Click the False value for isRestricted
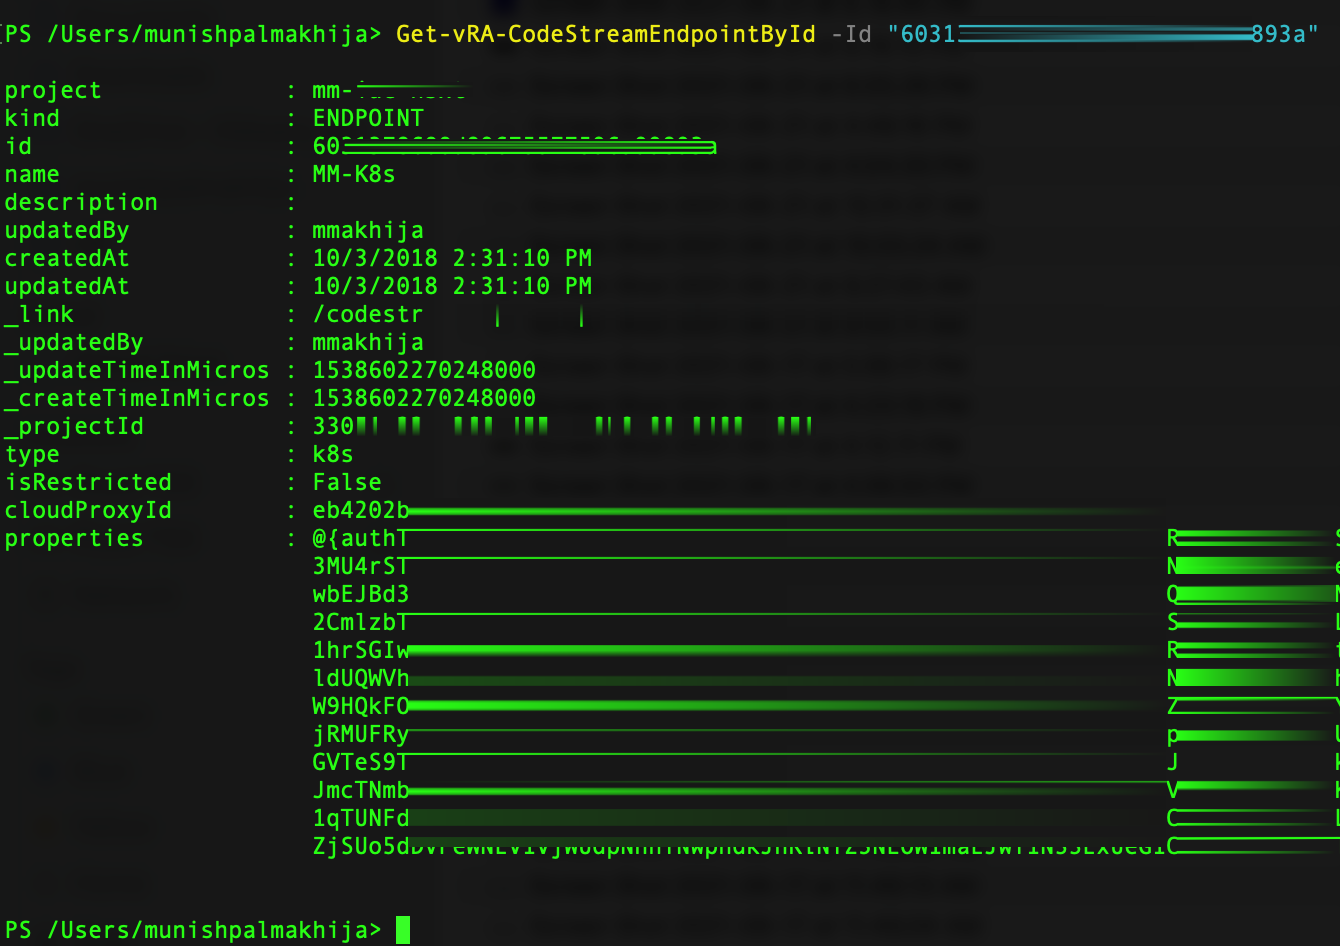The width and height of the screenshot is (1340, 946). click(347, 482)
